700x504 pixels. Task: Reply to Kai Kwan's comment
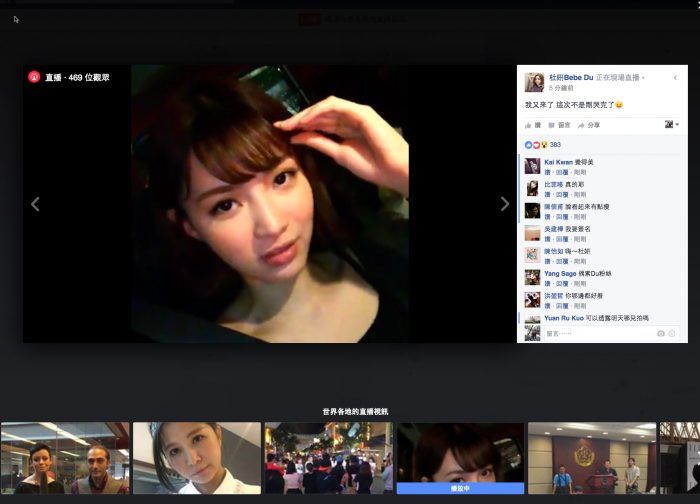pyautogui.click(x=562, y=172)
